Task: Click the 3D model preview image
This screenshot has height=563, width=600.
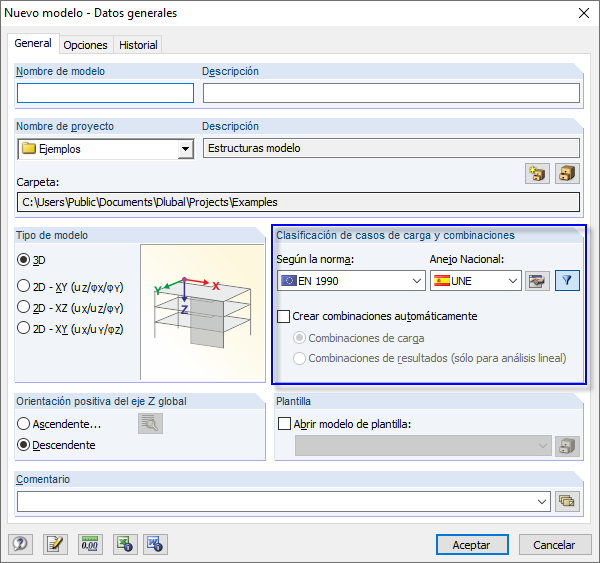Action: point(202,312)
